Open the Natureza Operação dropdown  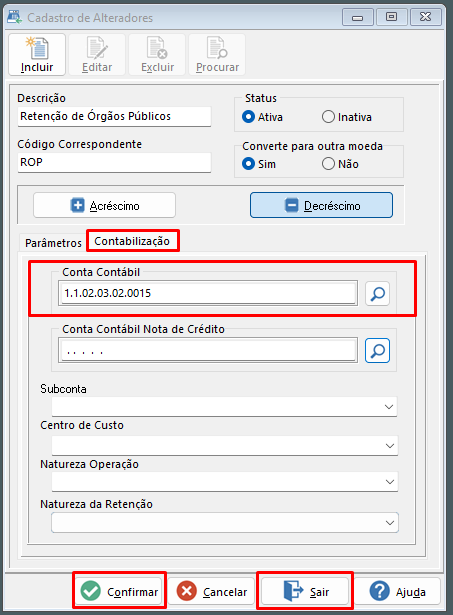(225, 482)
